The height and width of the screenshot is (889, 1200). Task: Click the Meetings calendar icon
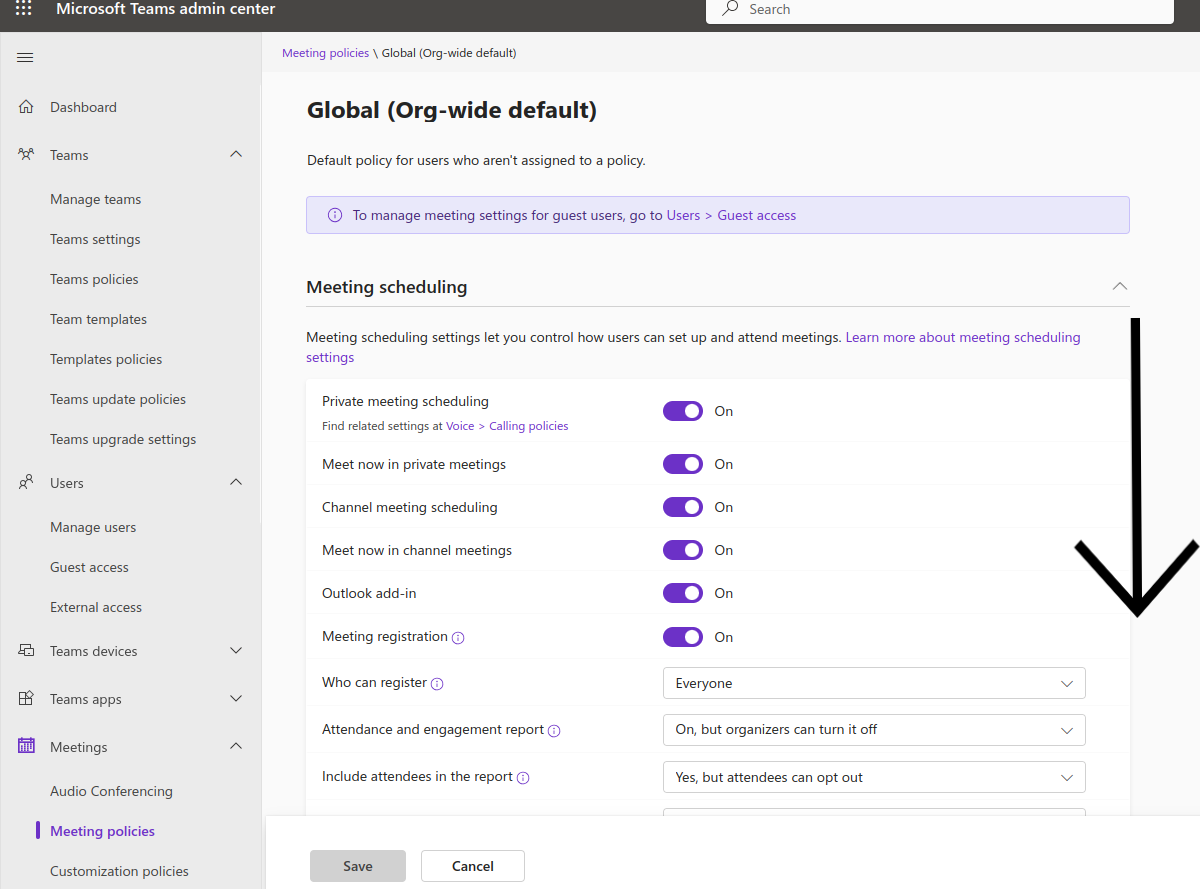[26, 746]
